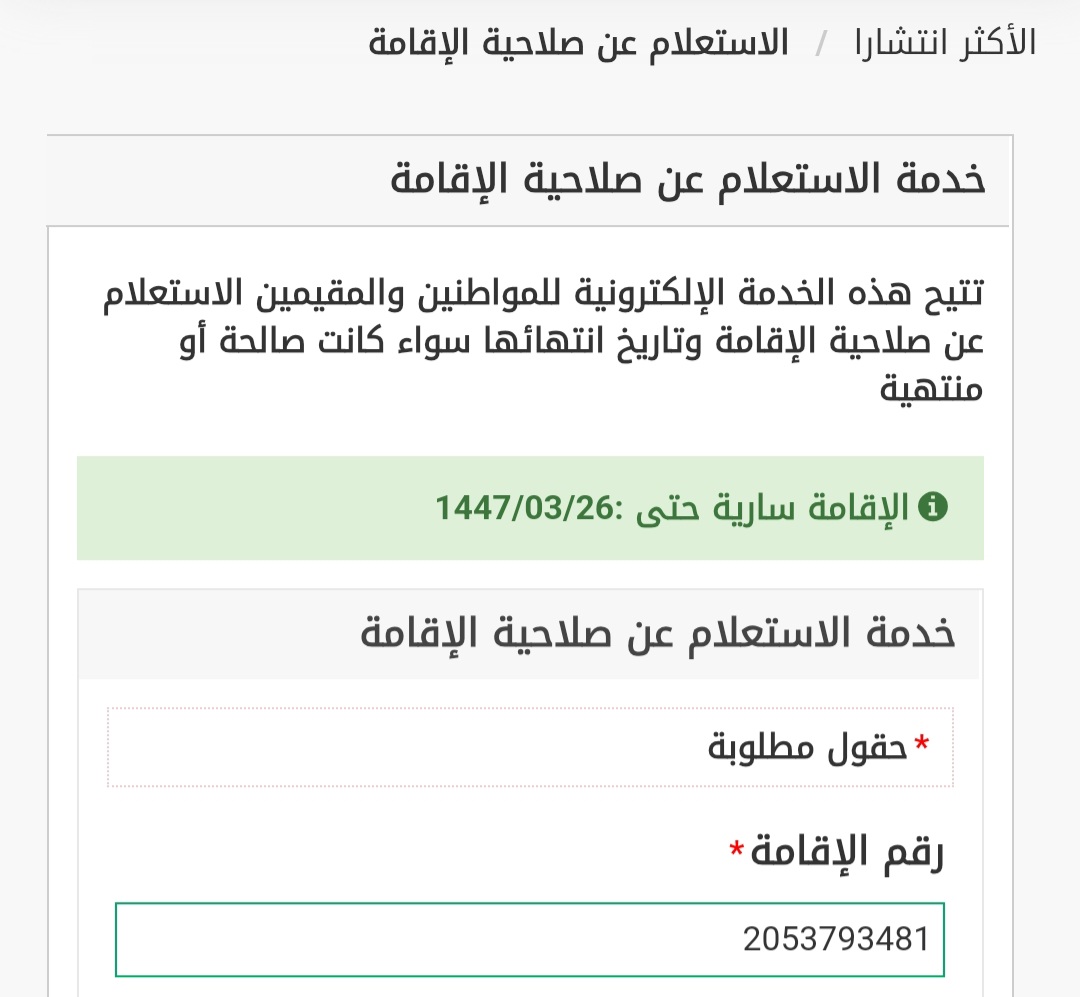Click the expiry date 1447/03/26
1080x997 pixels.
524,508
